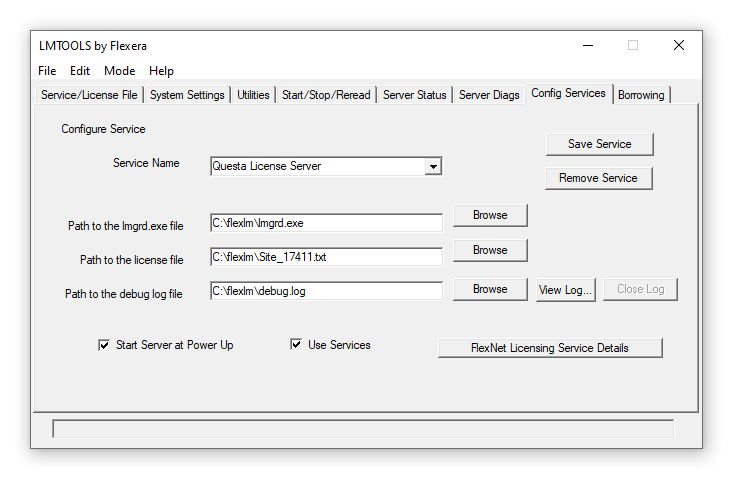Click the 'Path to the lmgrd.exe file' label
The height and width of the screenshot is (482, 740).
tap(126, 226)
